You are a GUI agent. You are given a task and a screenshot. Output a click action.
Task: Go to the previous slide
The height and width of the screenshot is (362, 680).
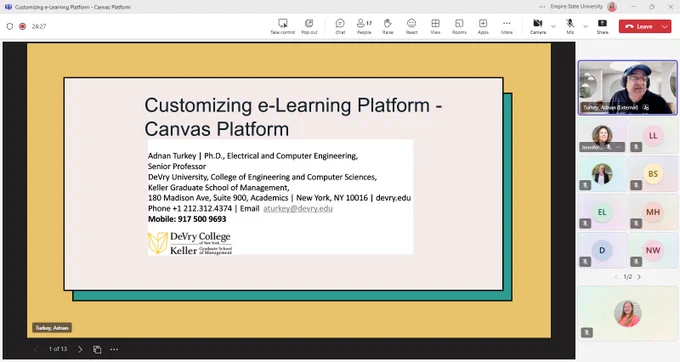(36, 349)
